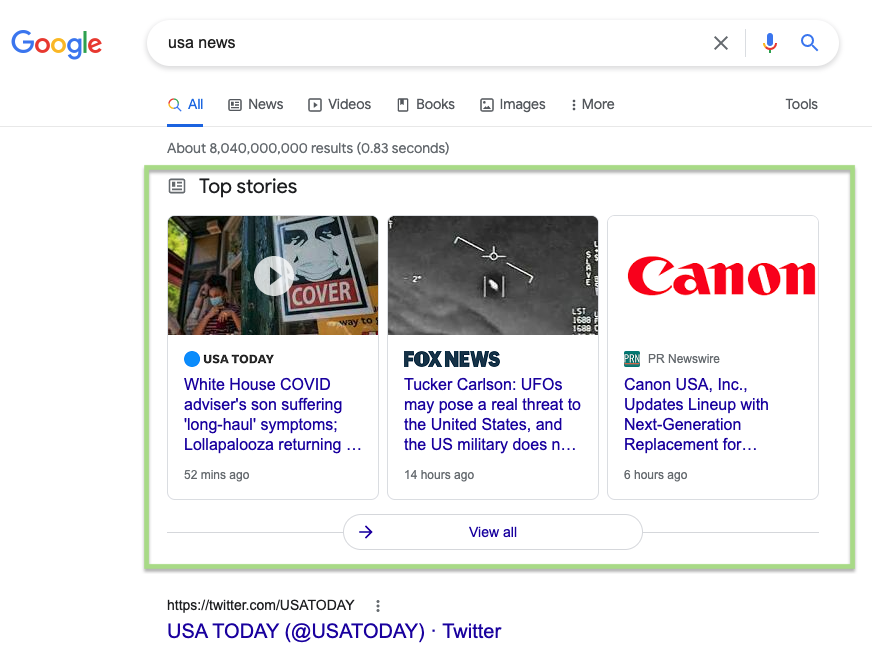Click the 'PR Newswire' source name
The image size is (872, 653).
pos(683,359)
